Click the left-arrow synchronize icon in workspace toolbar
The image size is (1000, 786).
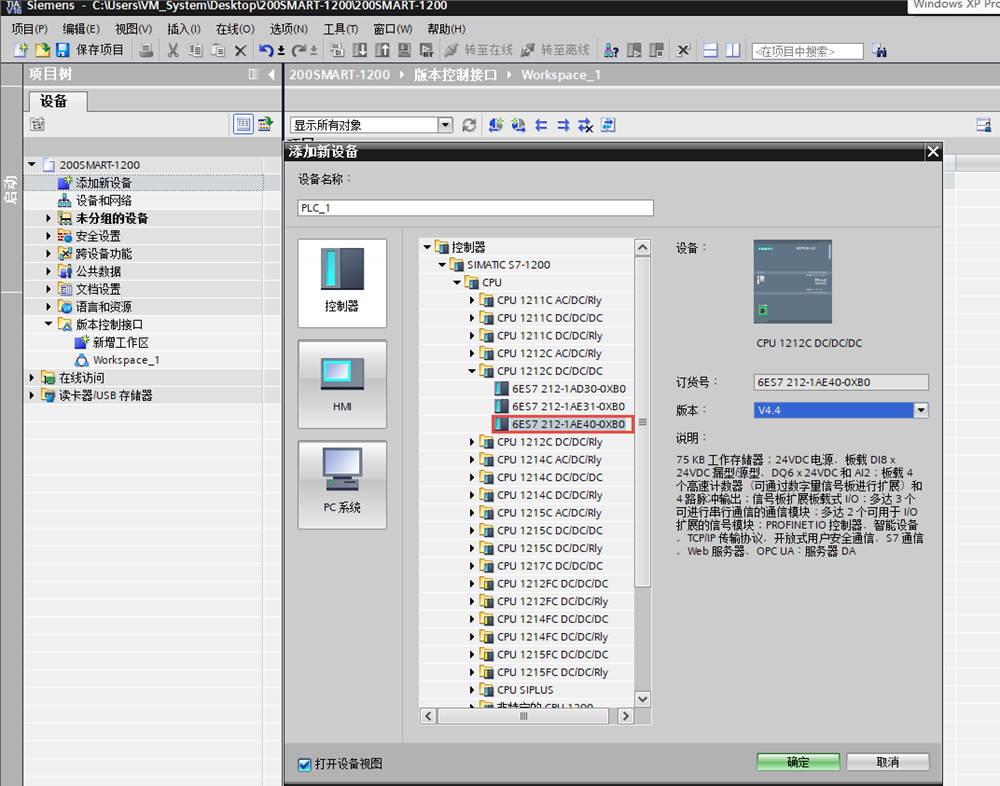click(x=541, y=125)
